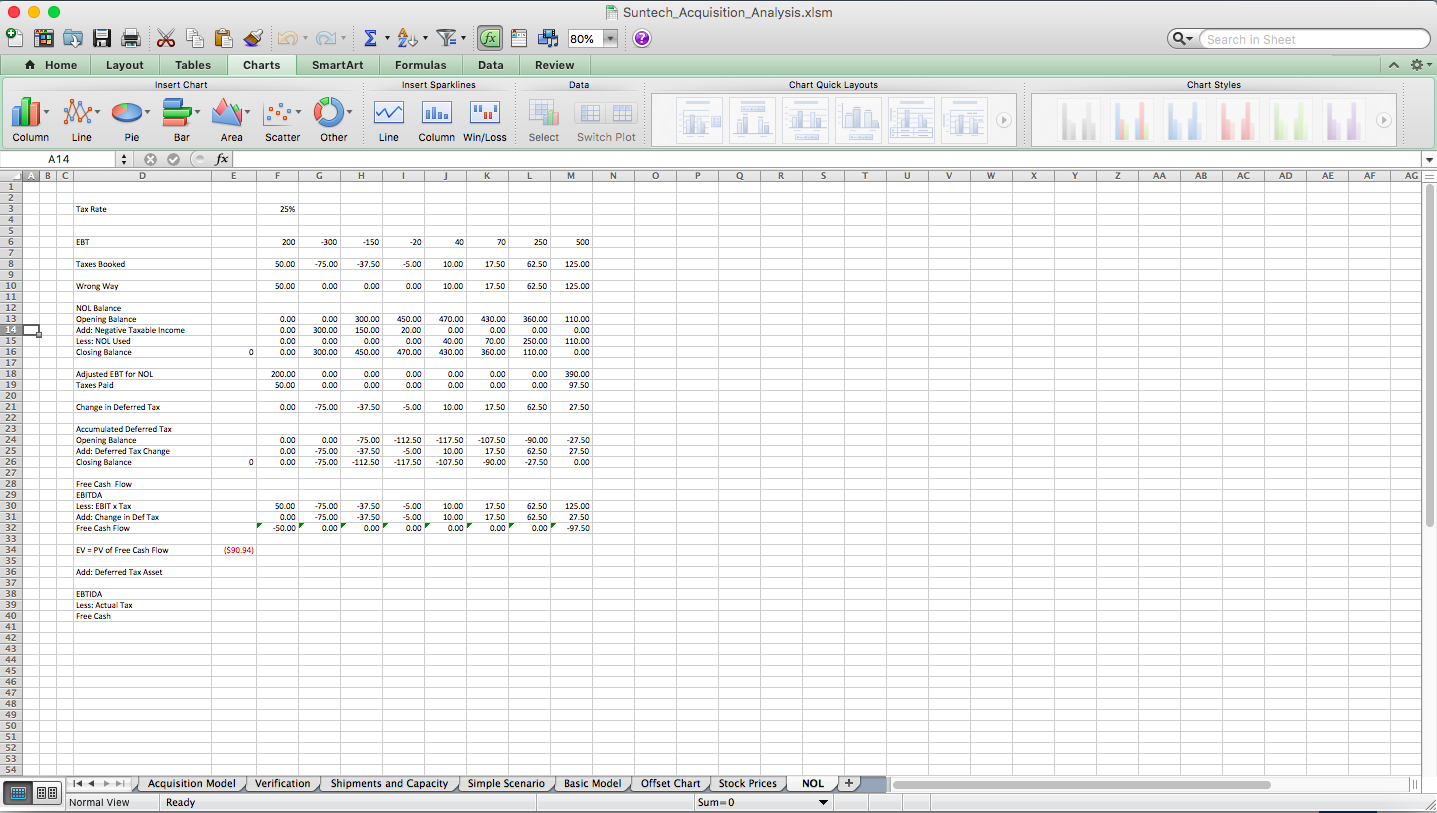Click the Switch Plot icon
The height and width of the screenshot is (813, 1437).
point(605,115)
